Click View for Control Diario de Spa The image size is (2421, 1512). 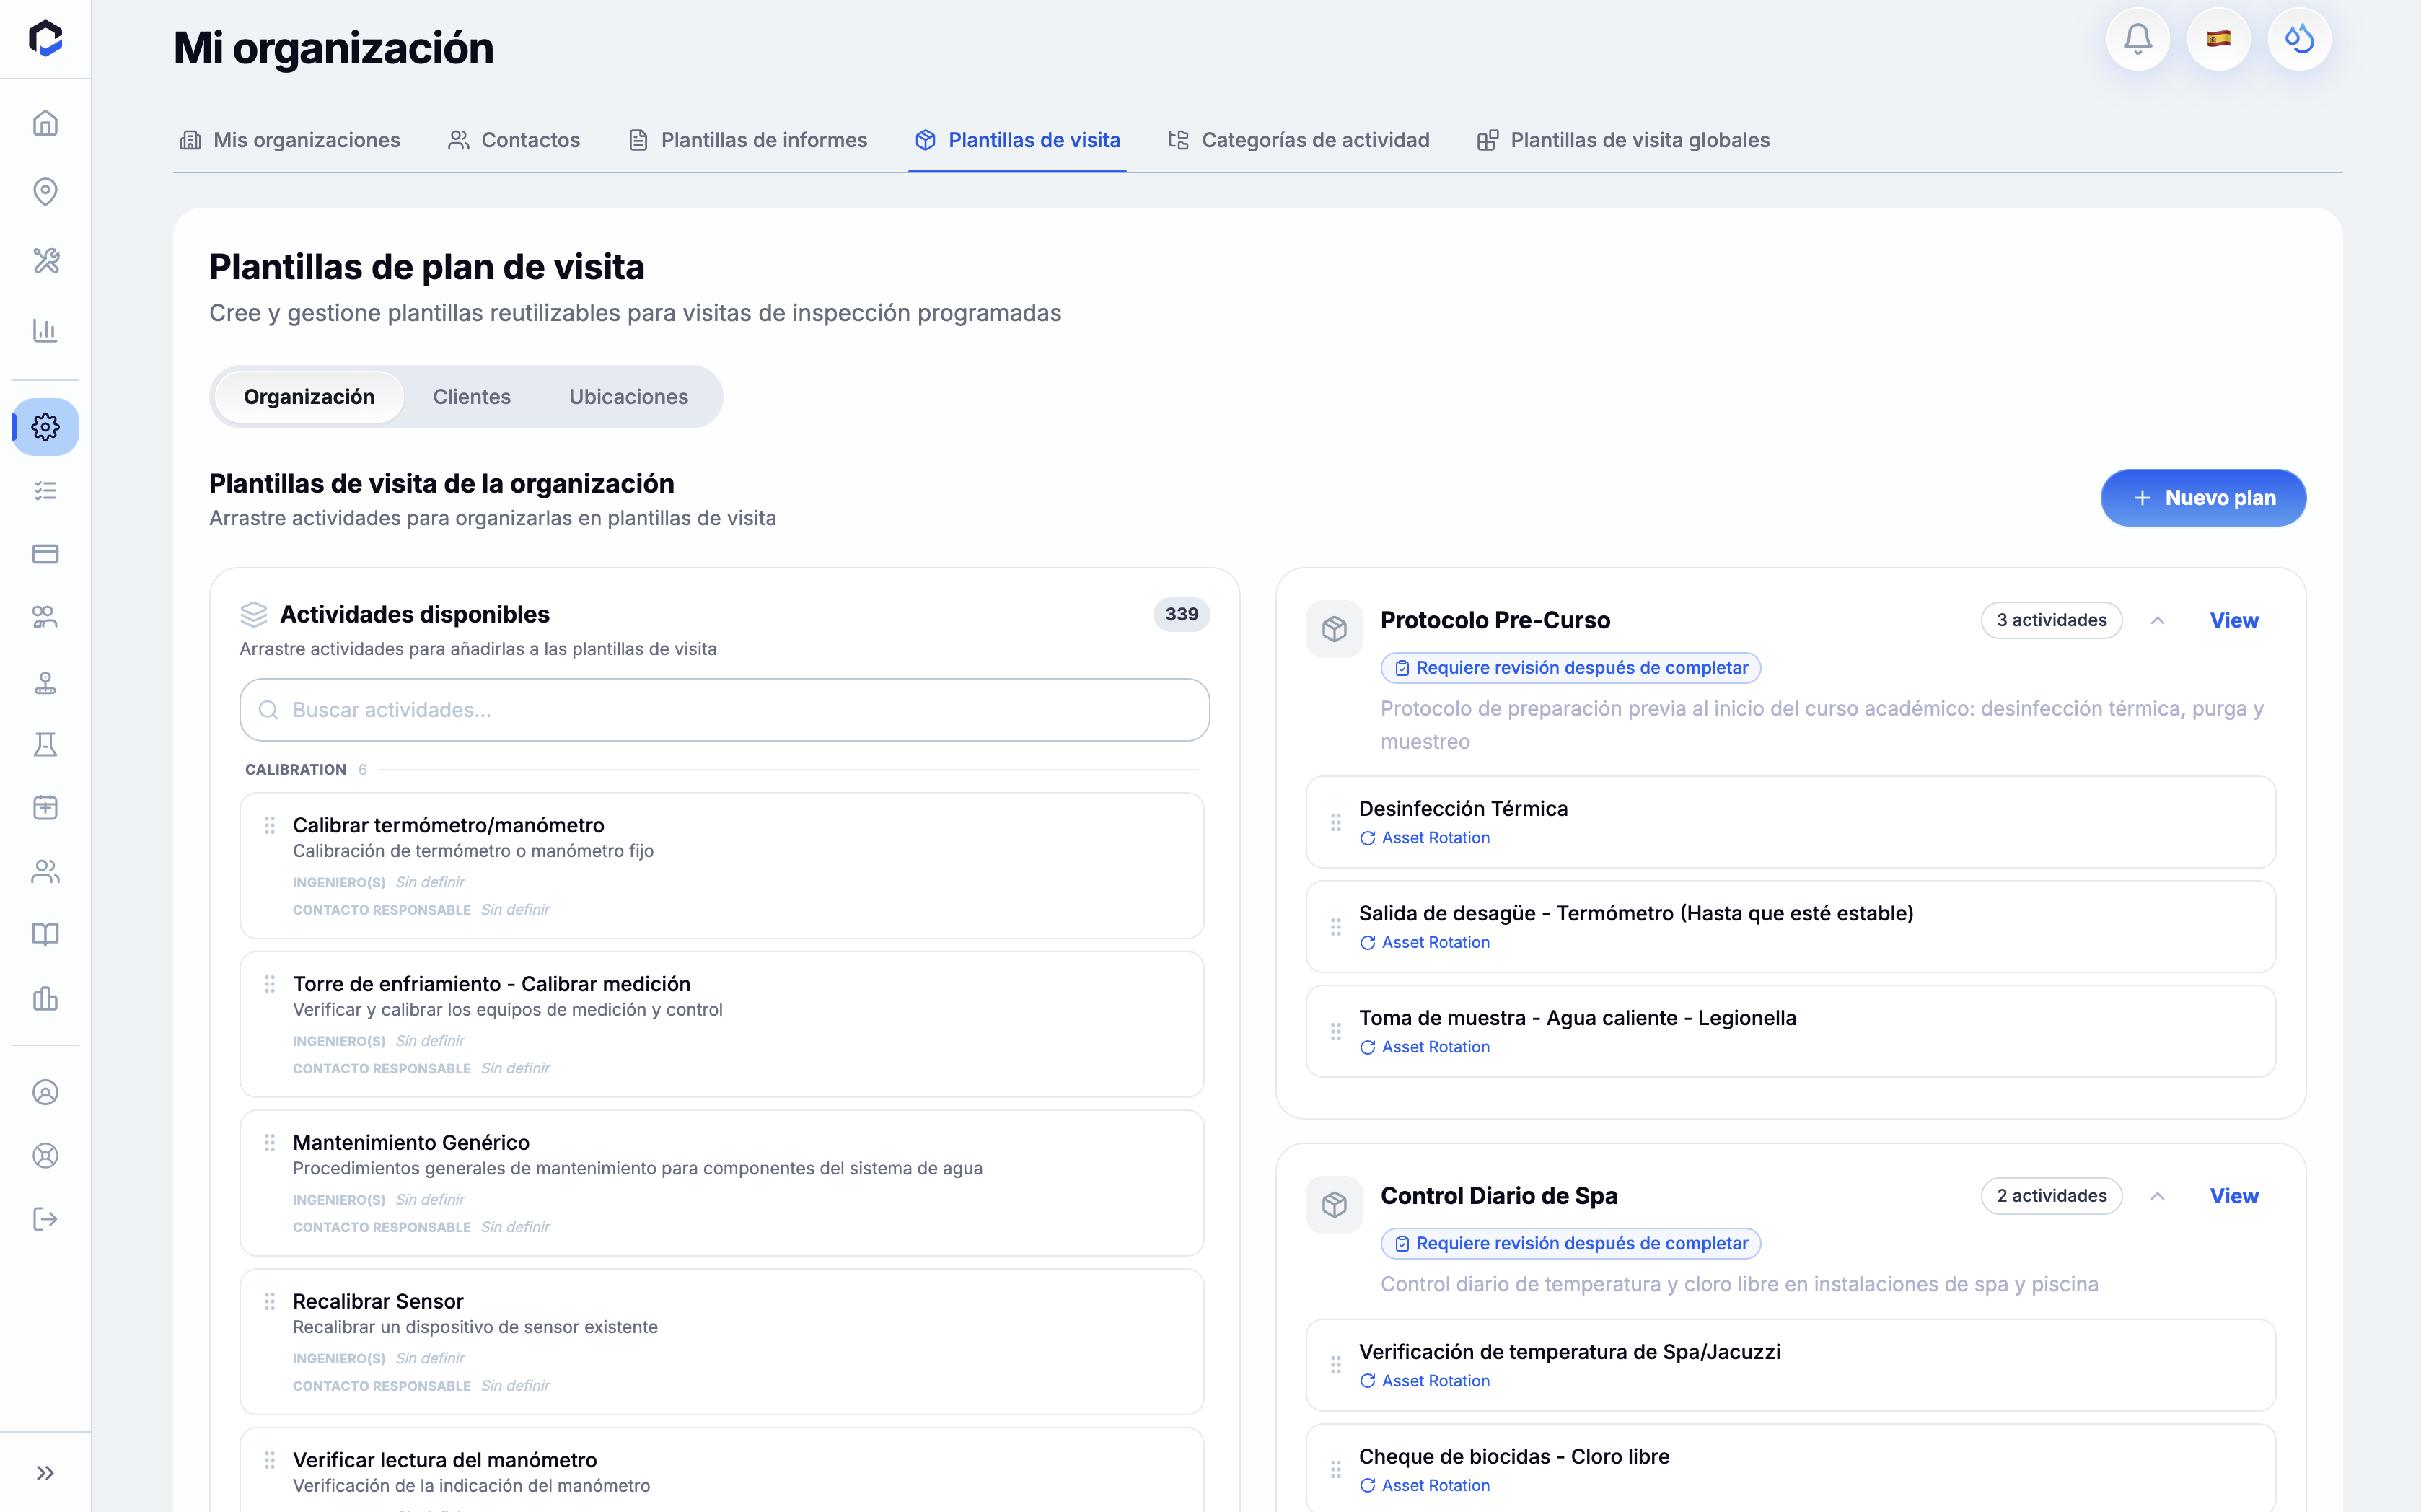[x=2234, y=1197]
